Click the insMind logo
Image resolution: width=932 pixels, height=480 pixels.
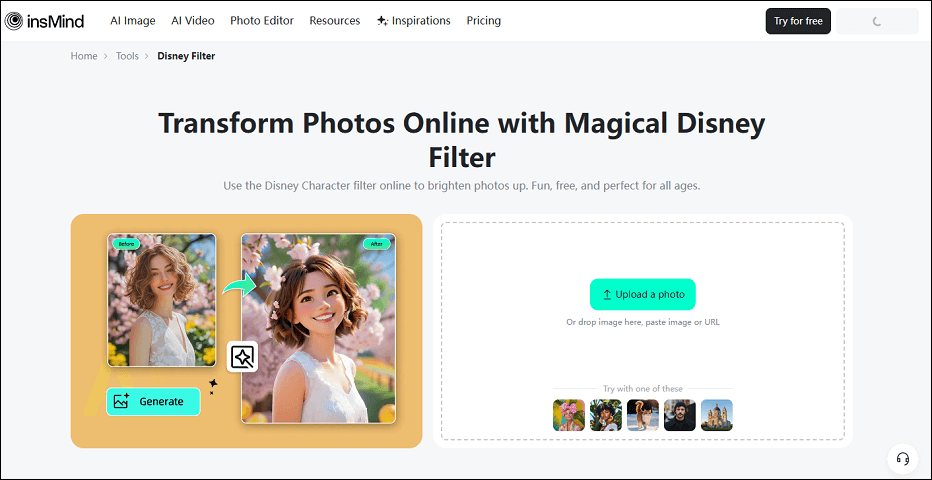(x=44, y=21)
